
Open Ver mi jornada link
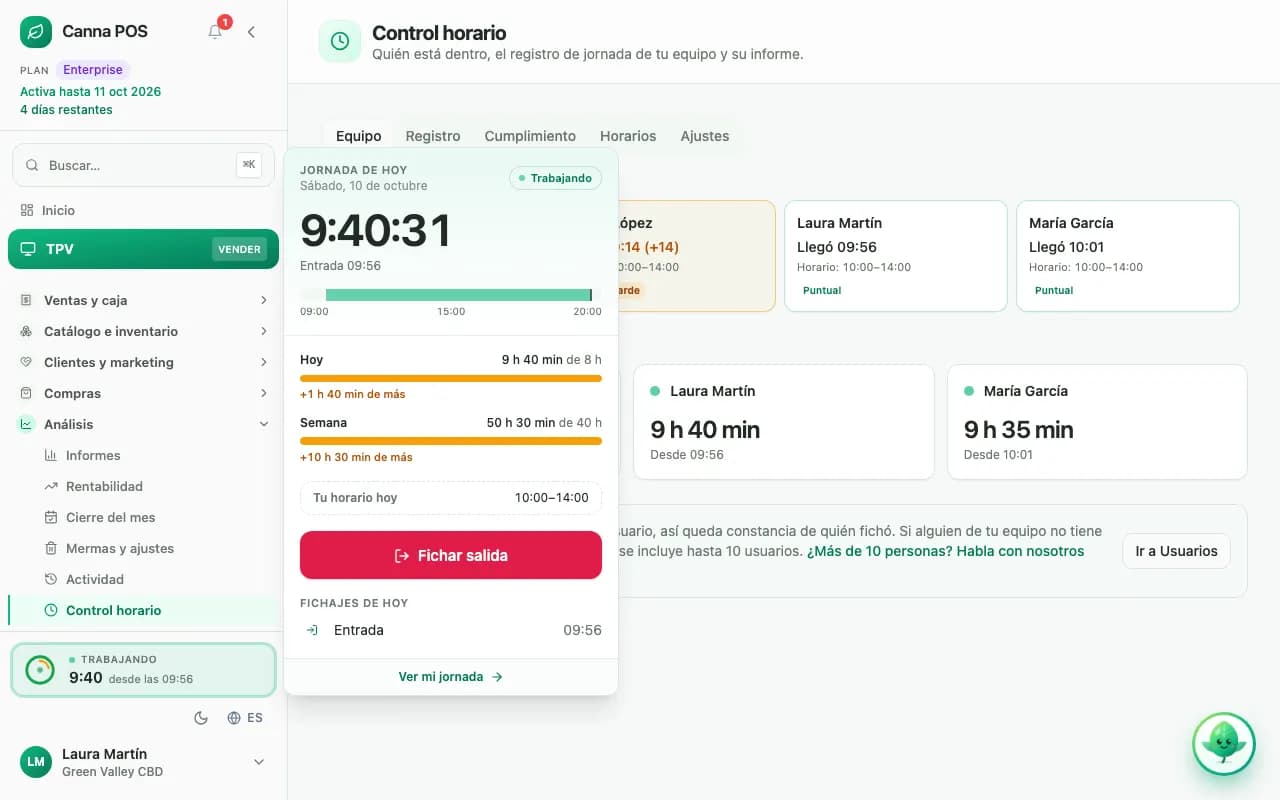(451, 677)
